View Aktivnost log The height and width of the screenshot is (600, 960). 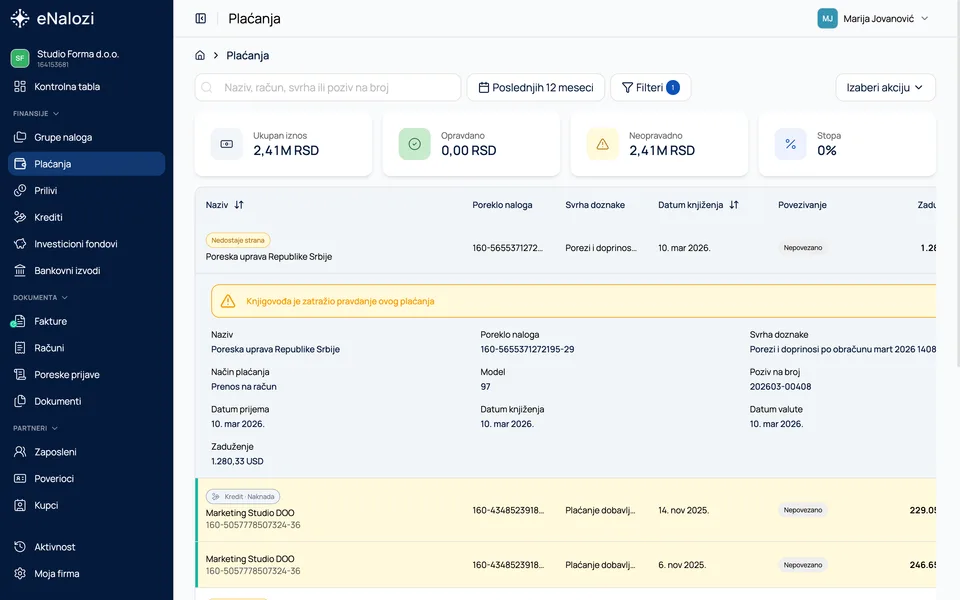pyautogui.click(x=86, y=547)
